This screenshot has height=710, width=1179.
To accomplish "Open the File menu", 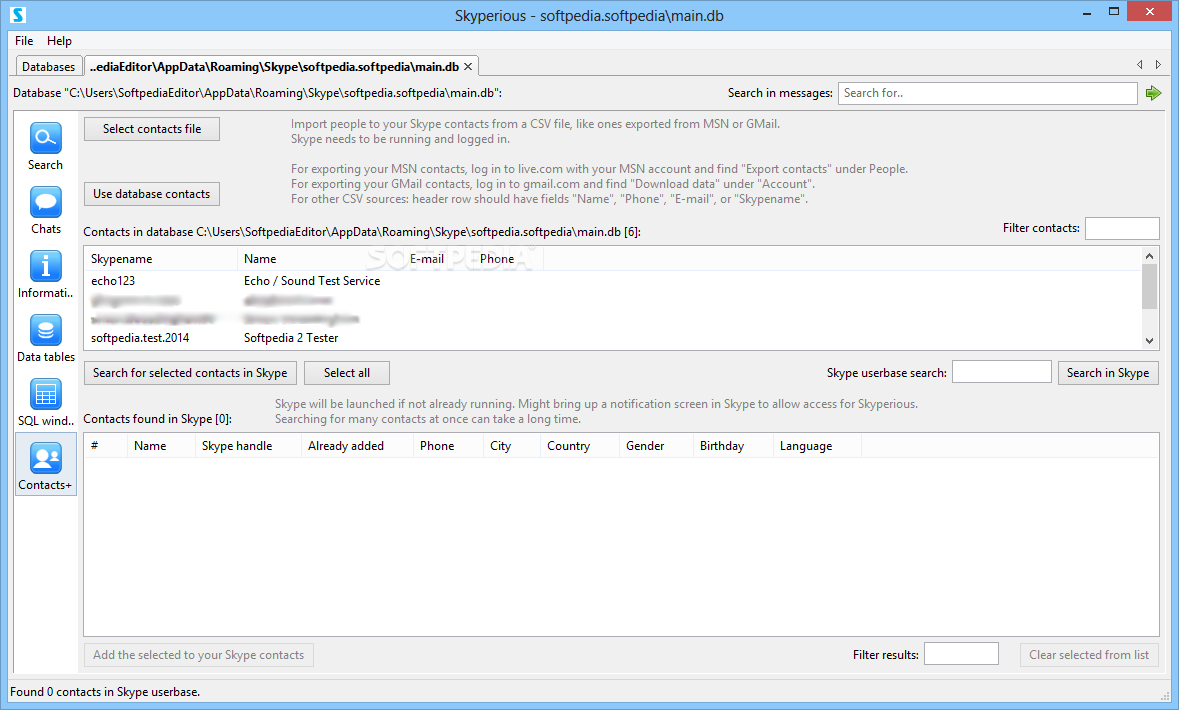I will point(24,41).
